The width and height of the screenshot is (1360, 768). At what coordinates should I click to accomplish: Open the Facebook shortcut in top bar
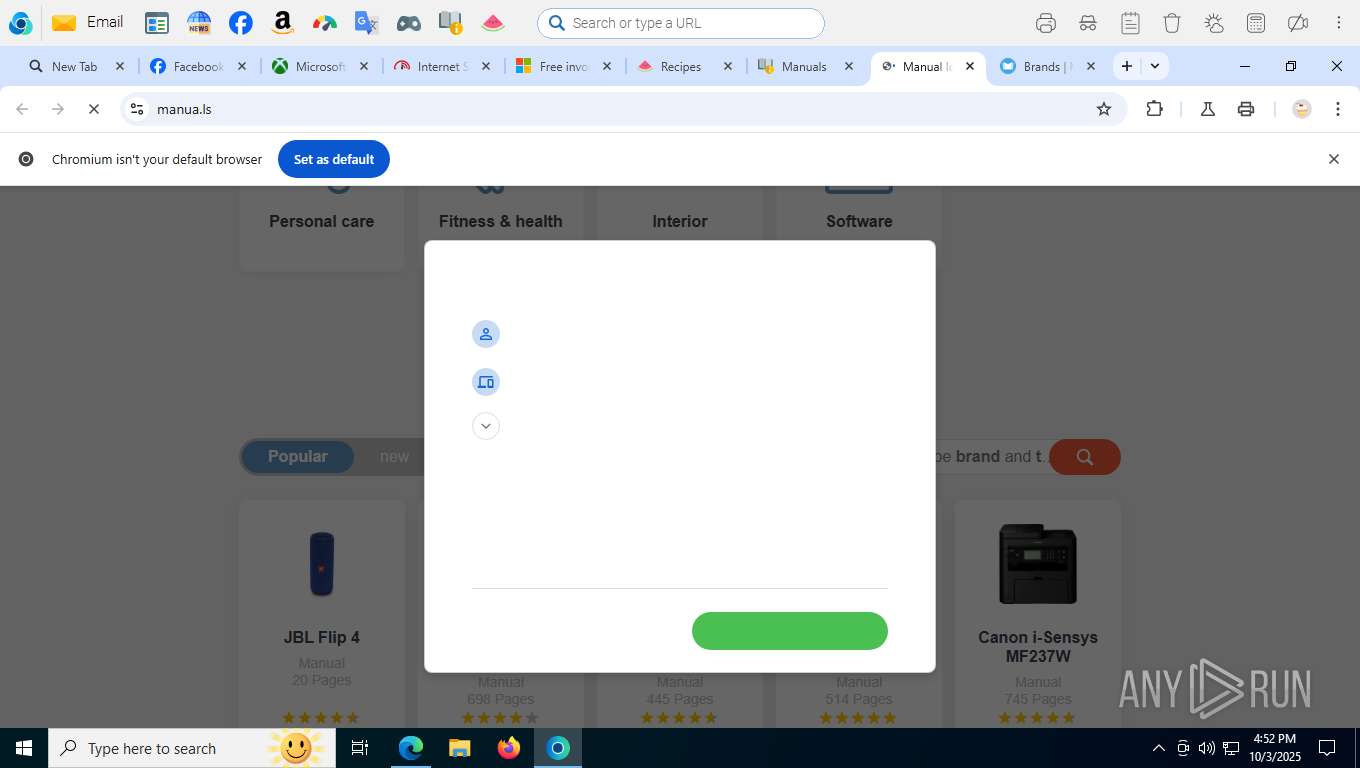click(241, 23)
